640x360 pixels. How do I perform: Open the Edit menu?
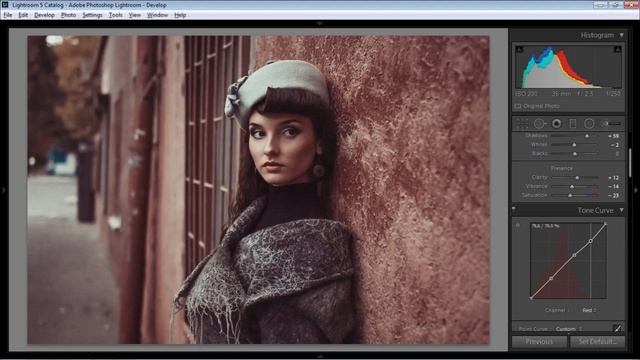coord(23,15)
